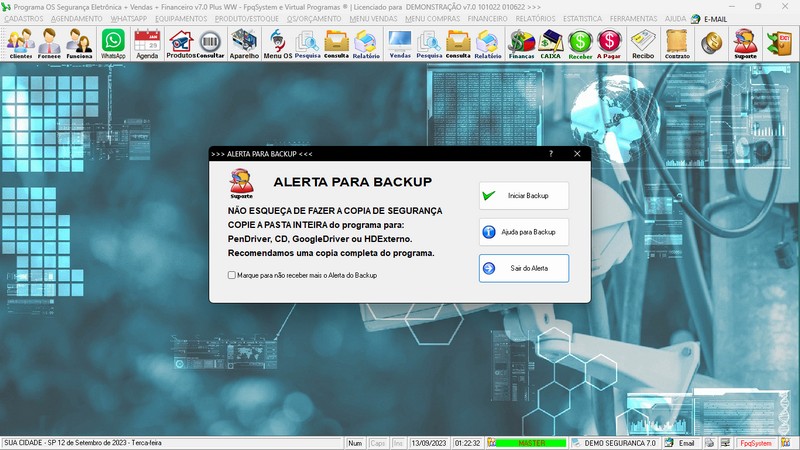The image size is (800, 450).
Task: Launch the WhatsApp toolbar icon
Action: click(113, 44)
